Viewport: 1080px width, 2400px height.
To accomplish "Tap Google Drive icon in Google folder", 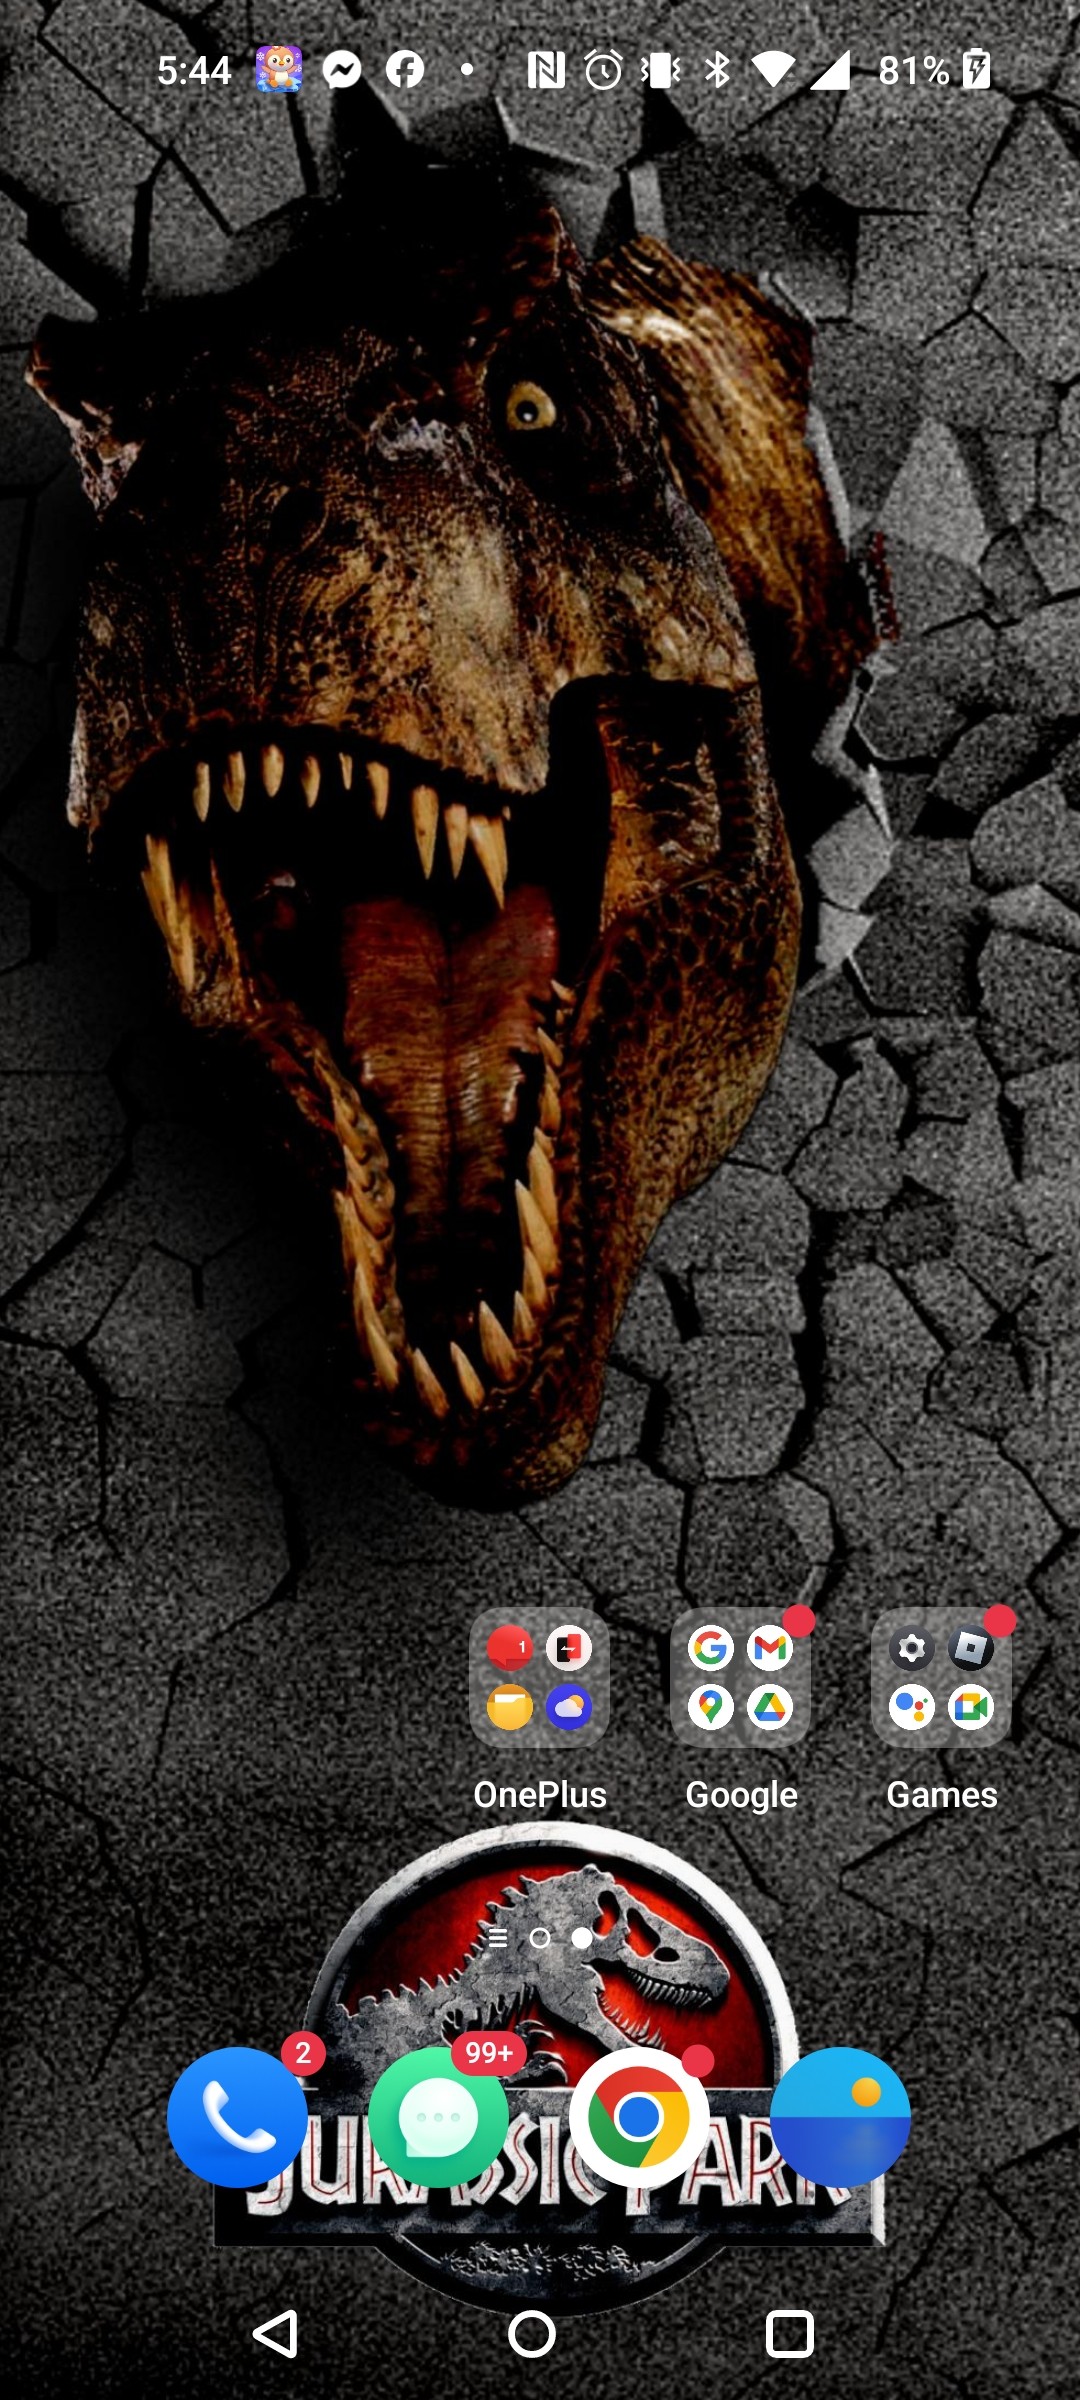I will (770, 1707).
